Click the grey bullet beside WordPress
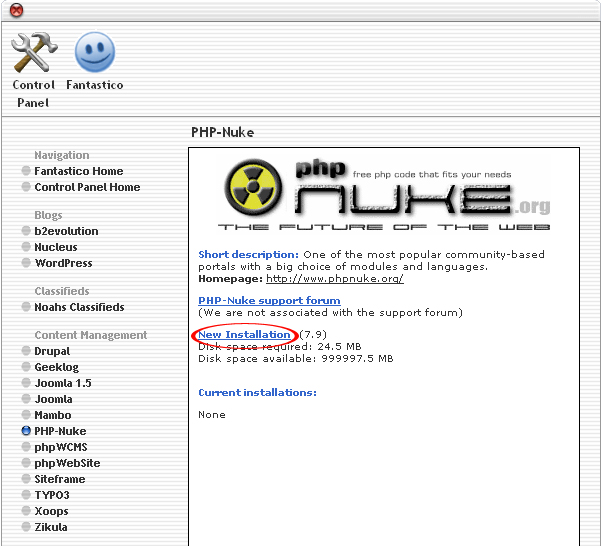Image resolution: width=602 pixels, height=546 pixels. [x=26, y=263]
